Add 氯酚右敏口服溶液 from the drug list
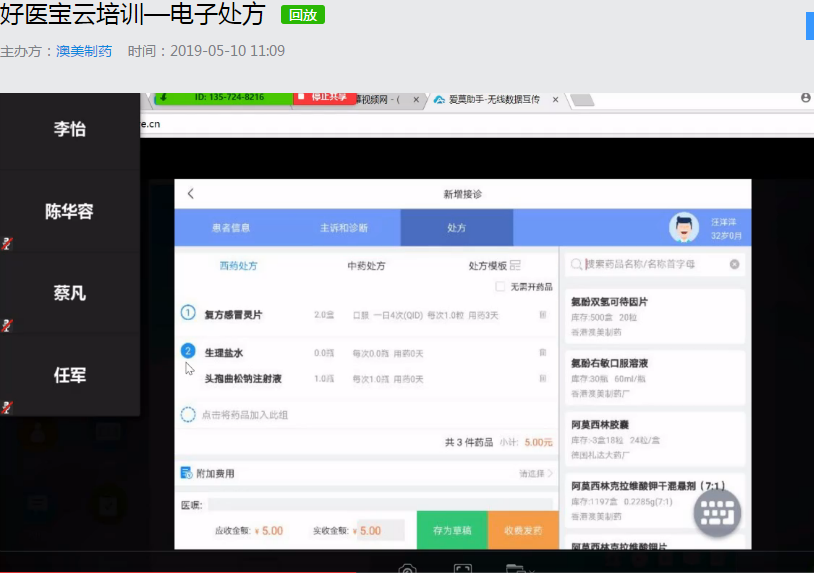814x573 pixels. [655, 378]
